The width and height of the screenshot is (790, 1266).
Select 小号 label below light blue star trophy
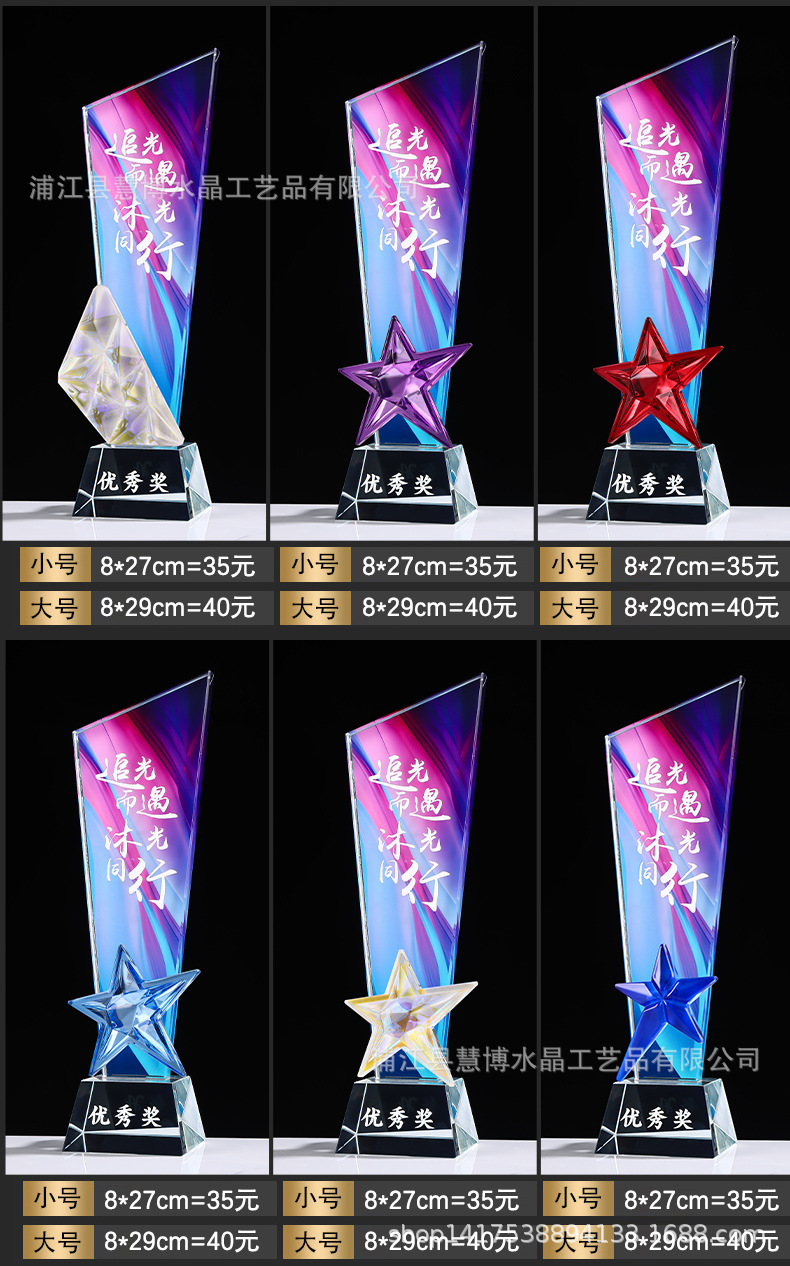(x=57, y=1199)
